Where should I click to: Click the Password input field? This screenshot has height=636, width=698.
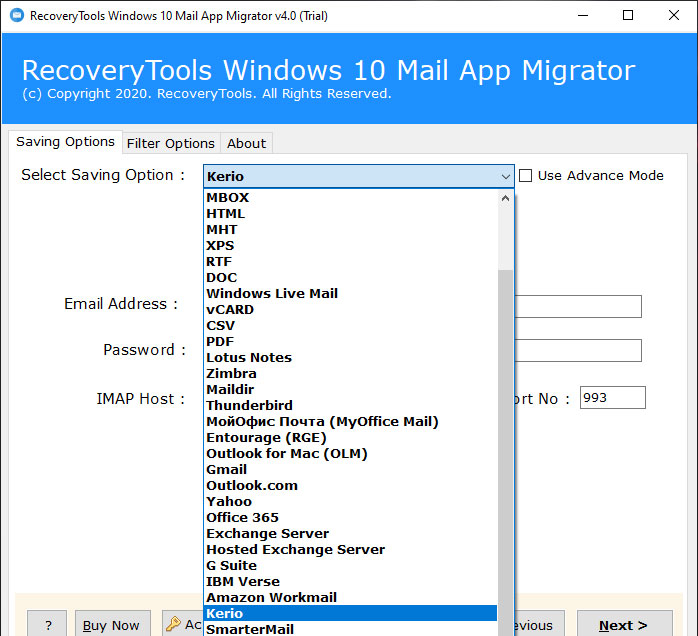click(578, 351)
